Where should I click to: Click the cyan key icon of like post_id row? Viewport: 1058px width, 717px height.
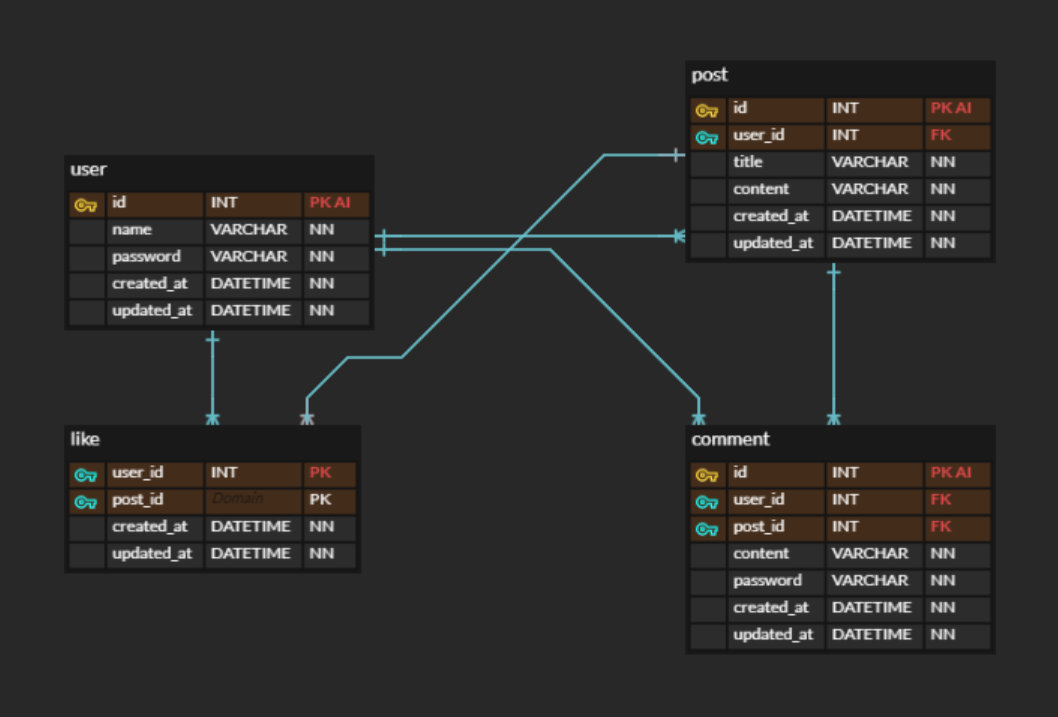click(86, 501)
